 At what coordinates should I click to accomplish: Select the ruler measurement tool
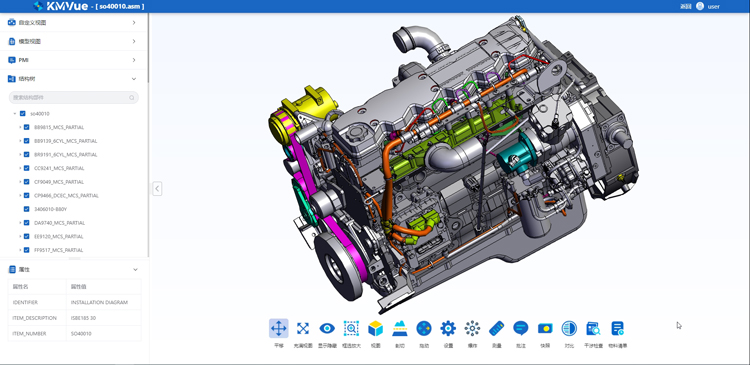tap(496, 328)
